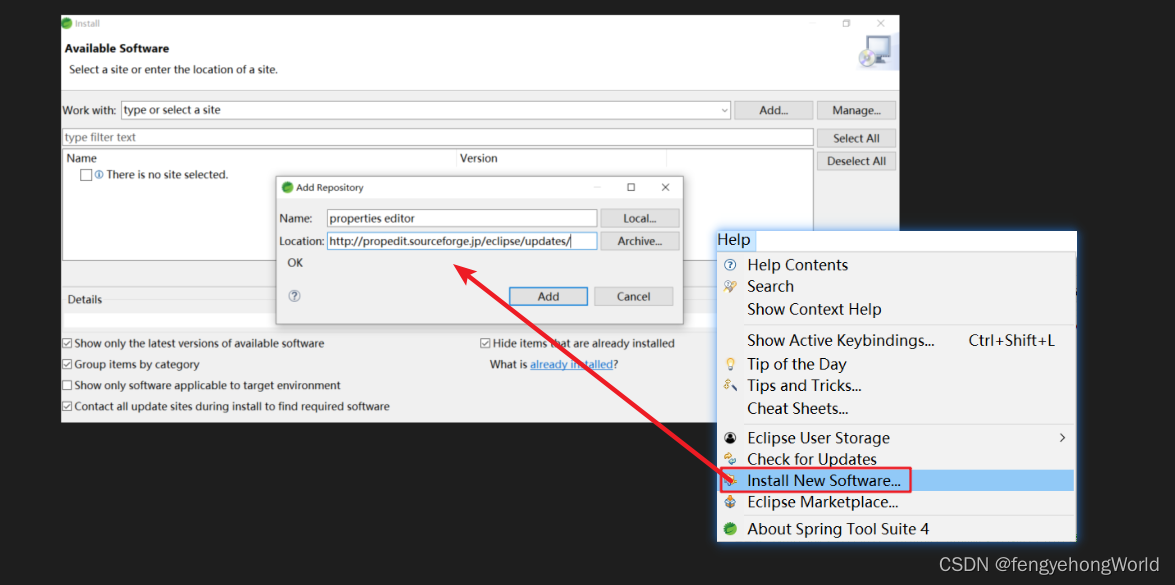Open the Help menu header
This screenshot has height=585, width=1175.
(734, 240)
